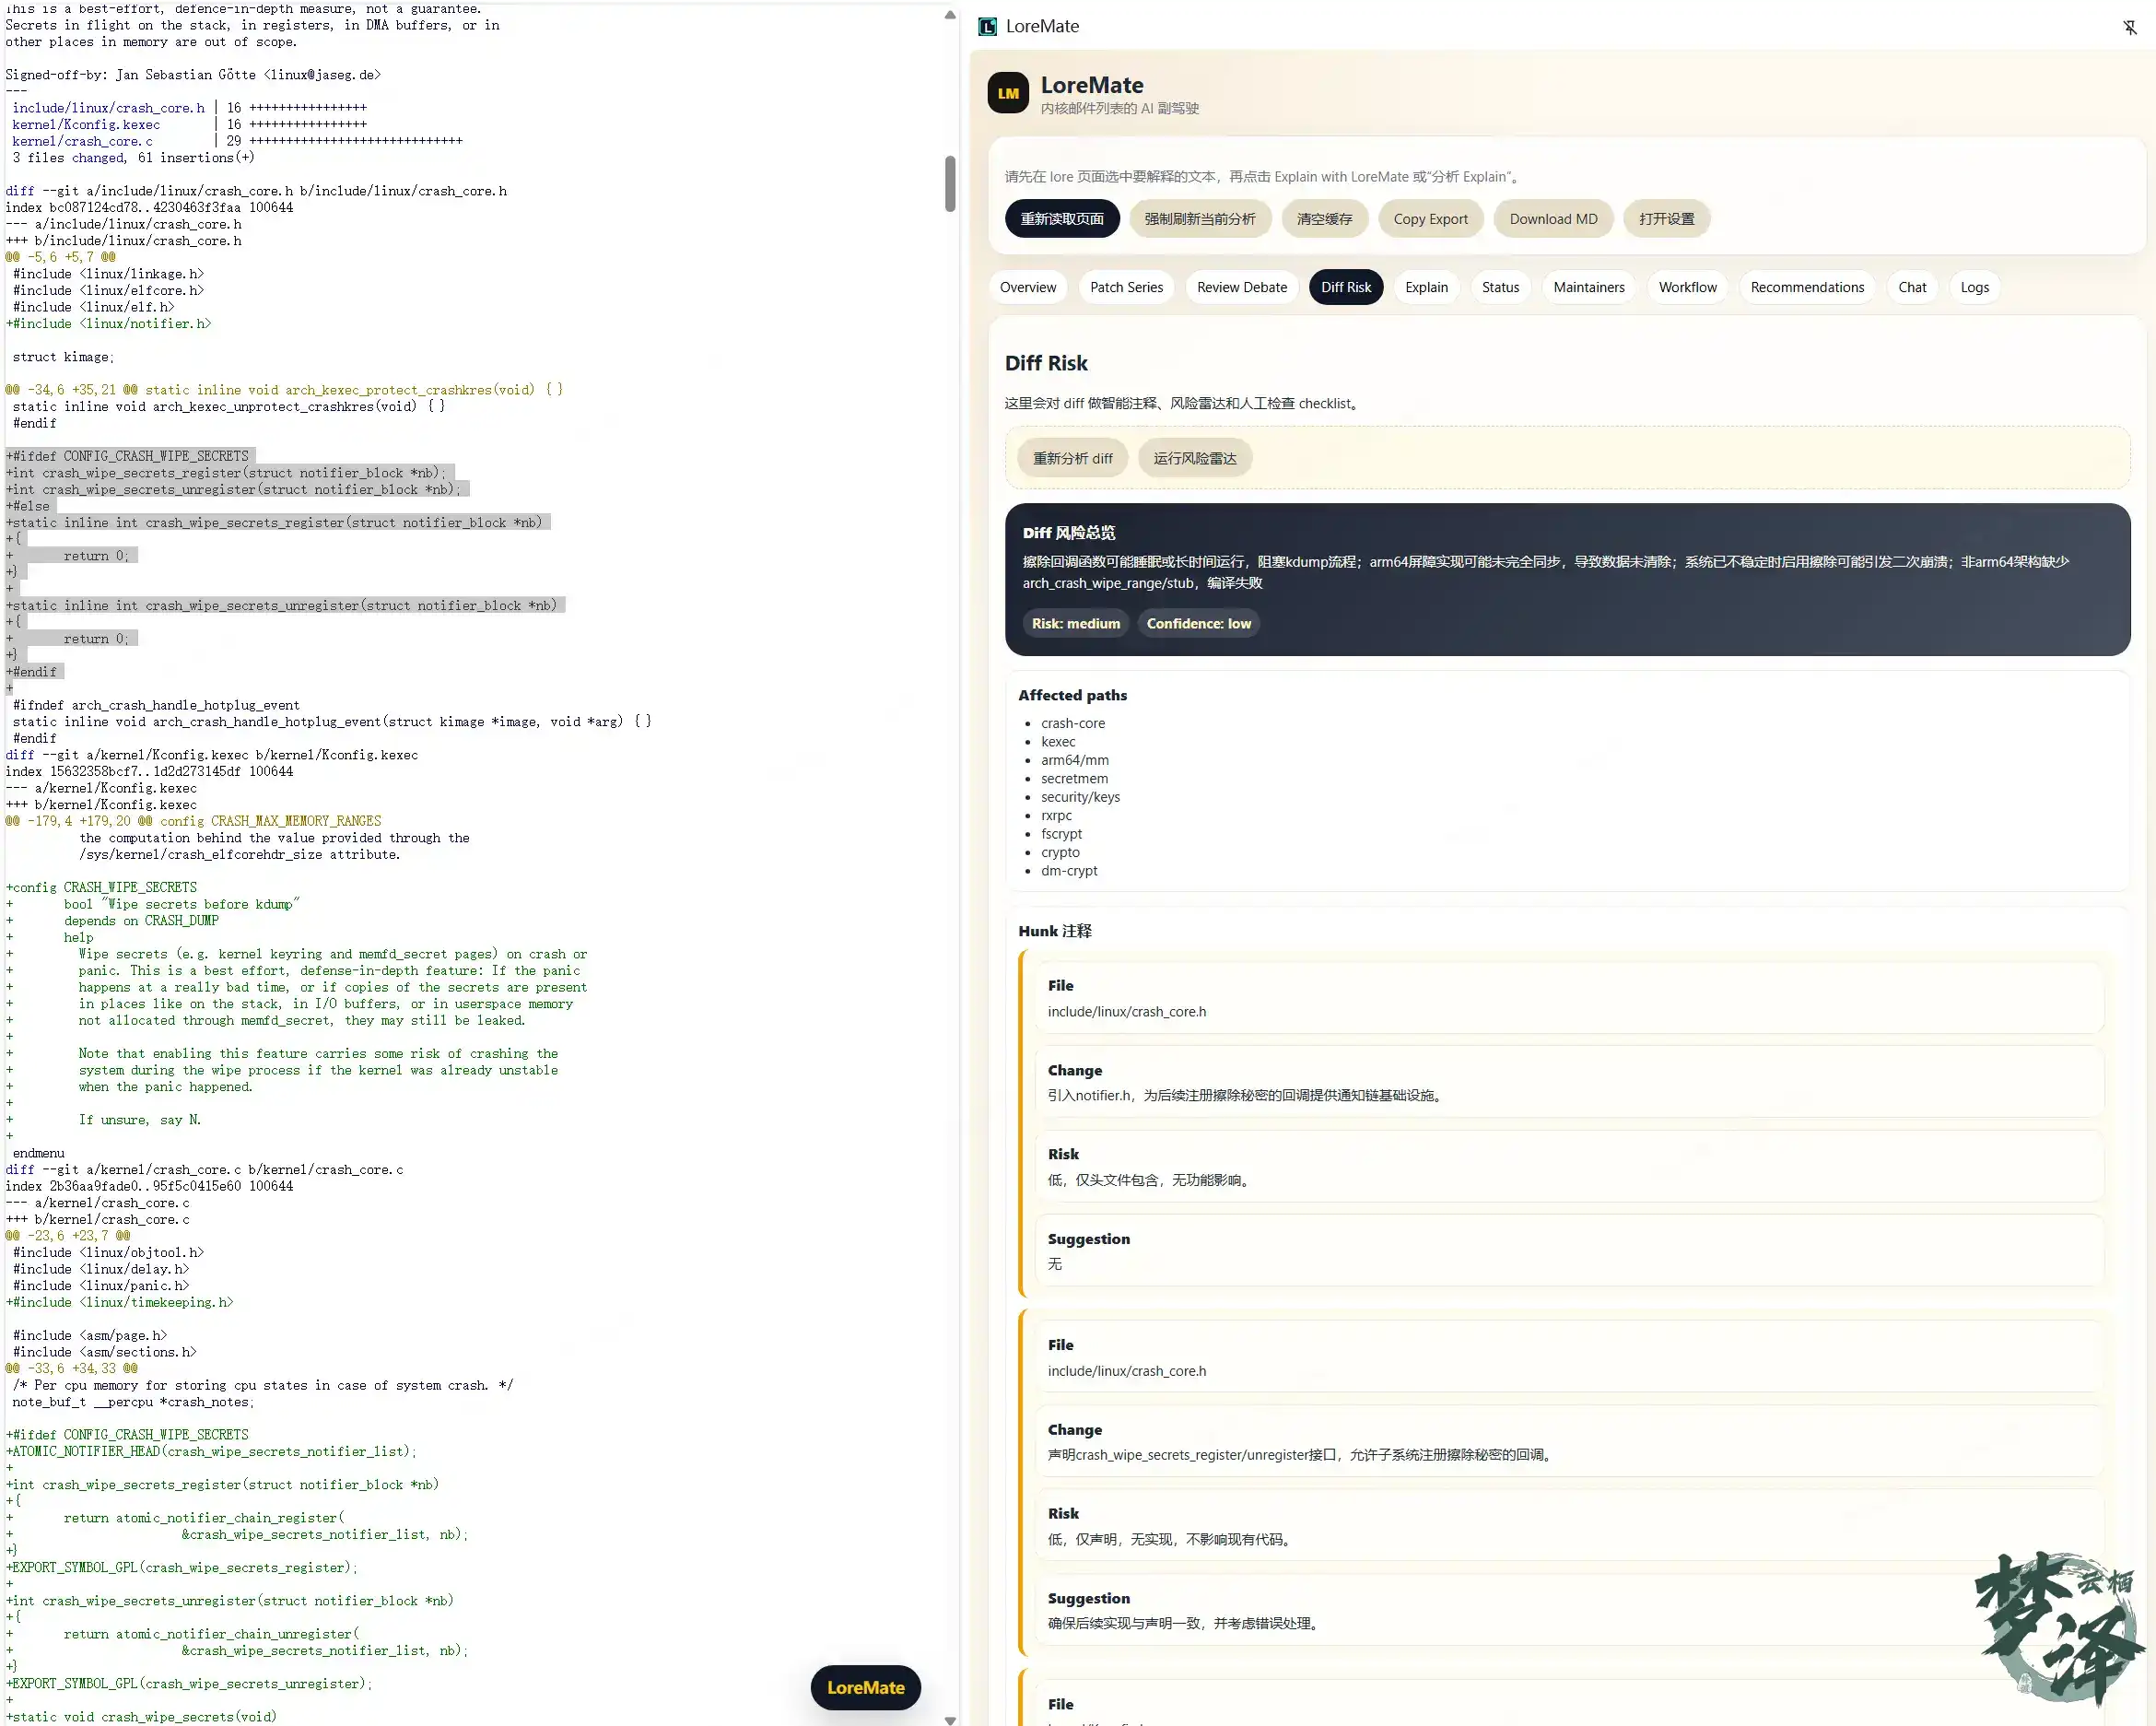The image size is (2156, 1726).
Task: Click the rxrpc affected path
Action: click(x=1056, y=815)
